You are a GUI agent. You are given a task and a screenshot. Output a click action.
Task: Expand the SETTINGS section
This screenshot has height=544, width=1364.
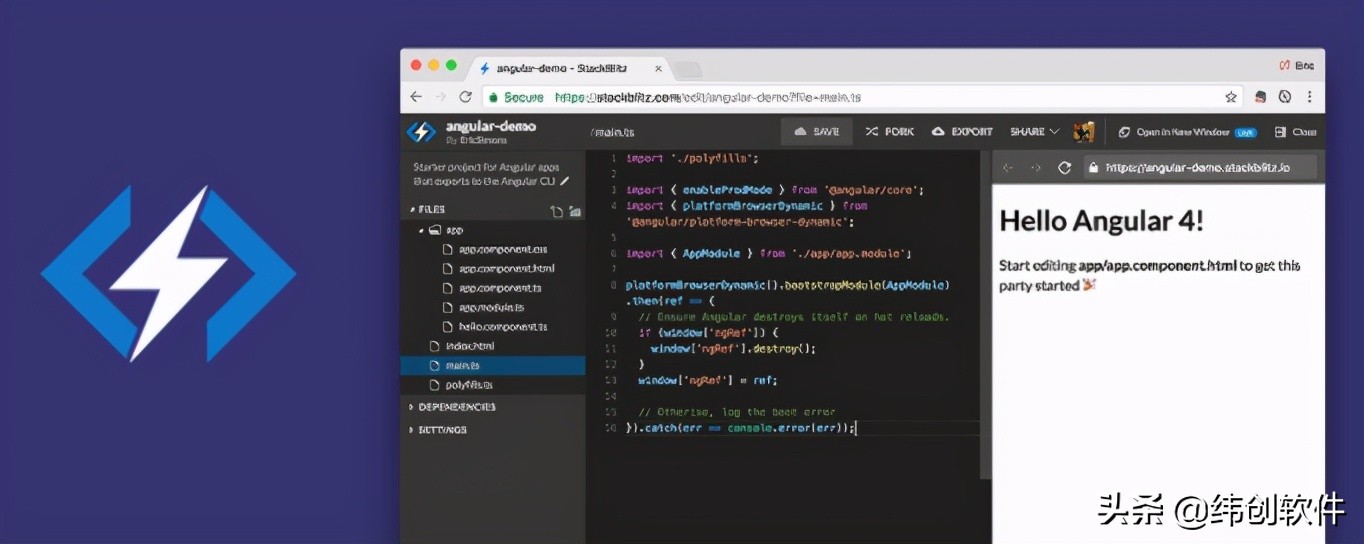pos(438,430)
